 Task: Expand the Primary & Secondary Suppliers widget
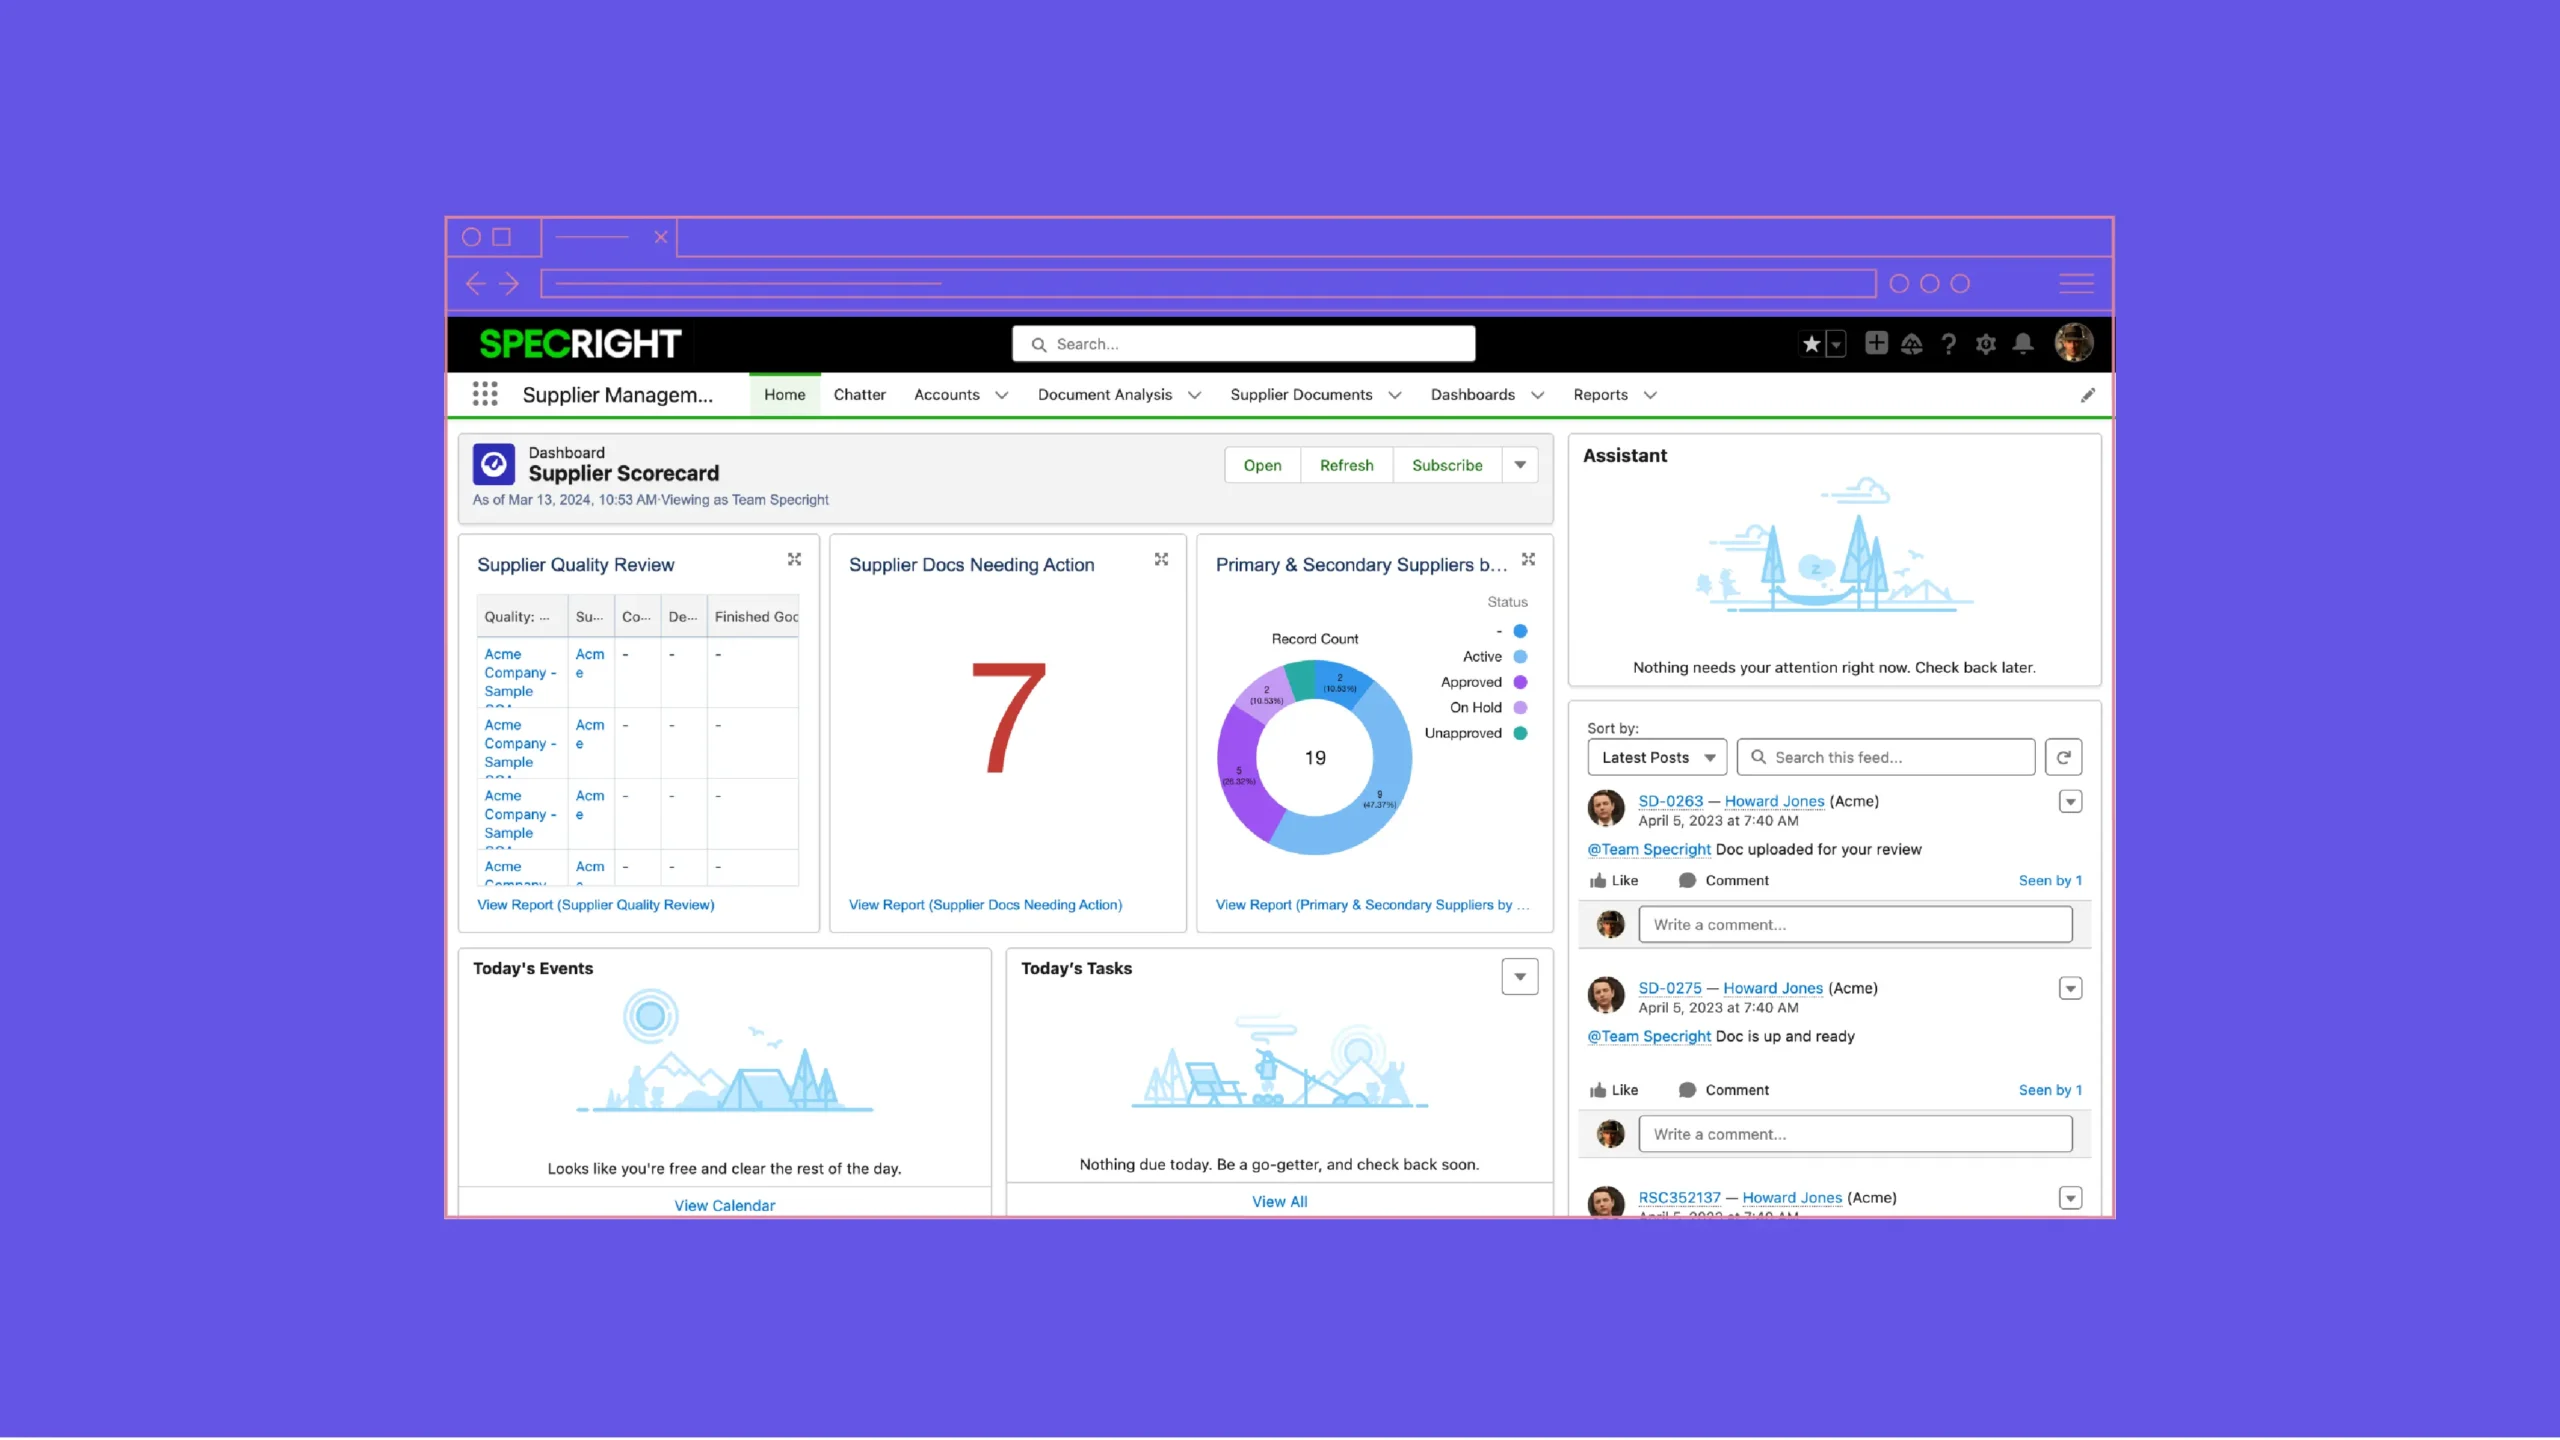tap(1528, 559)
